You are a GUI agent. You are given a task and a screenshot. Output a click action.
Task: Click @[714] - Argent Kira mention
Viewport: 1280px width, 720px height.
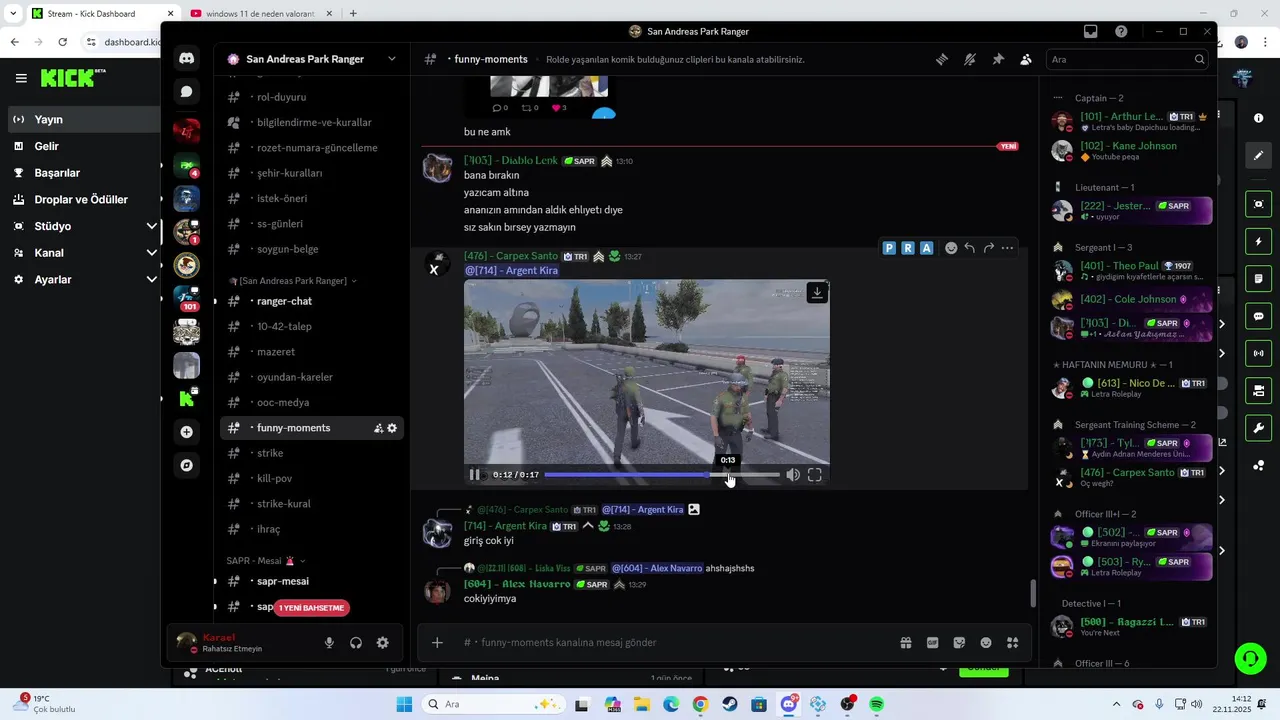[511, 271]
